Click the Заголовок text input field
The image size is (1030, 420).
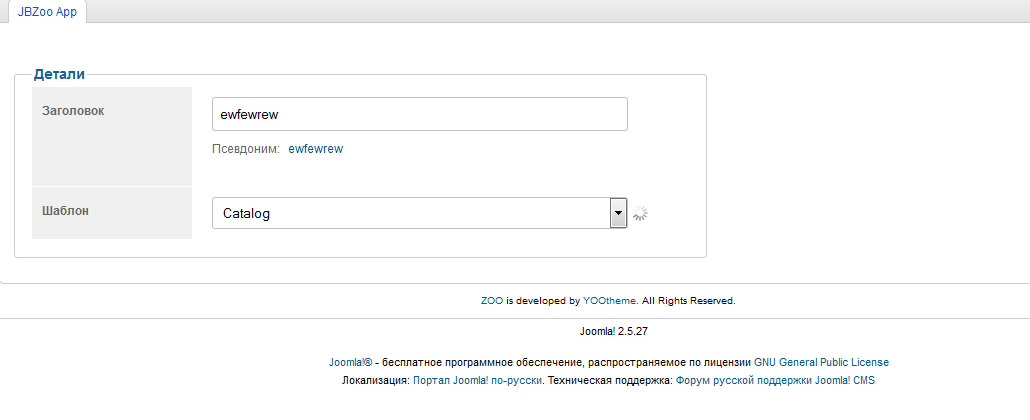click(419, 114)
